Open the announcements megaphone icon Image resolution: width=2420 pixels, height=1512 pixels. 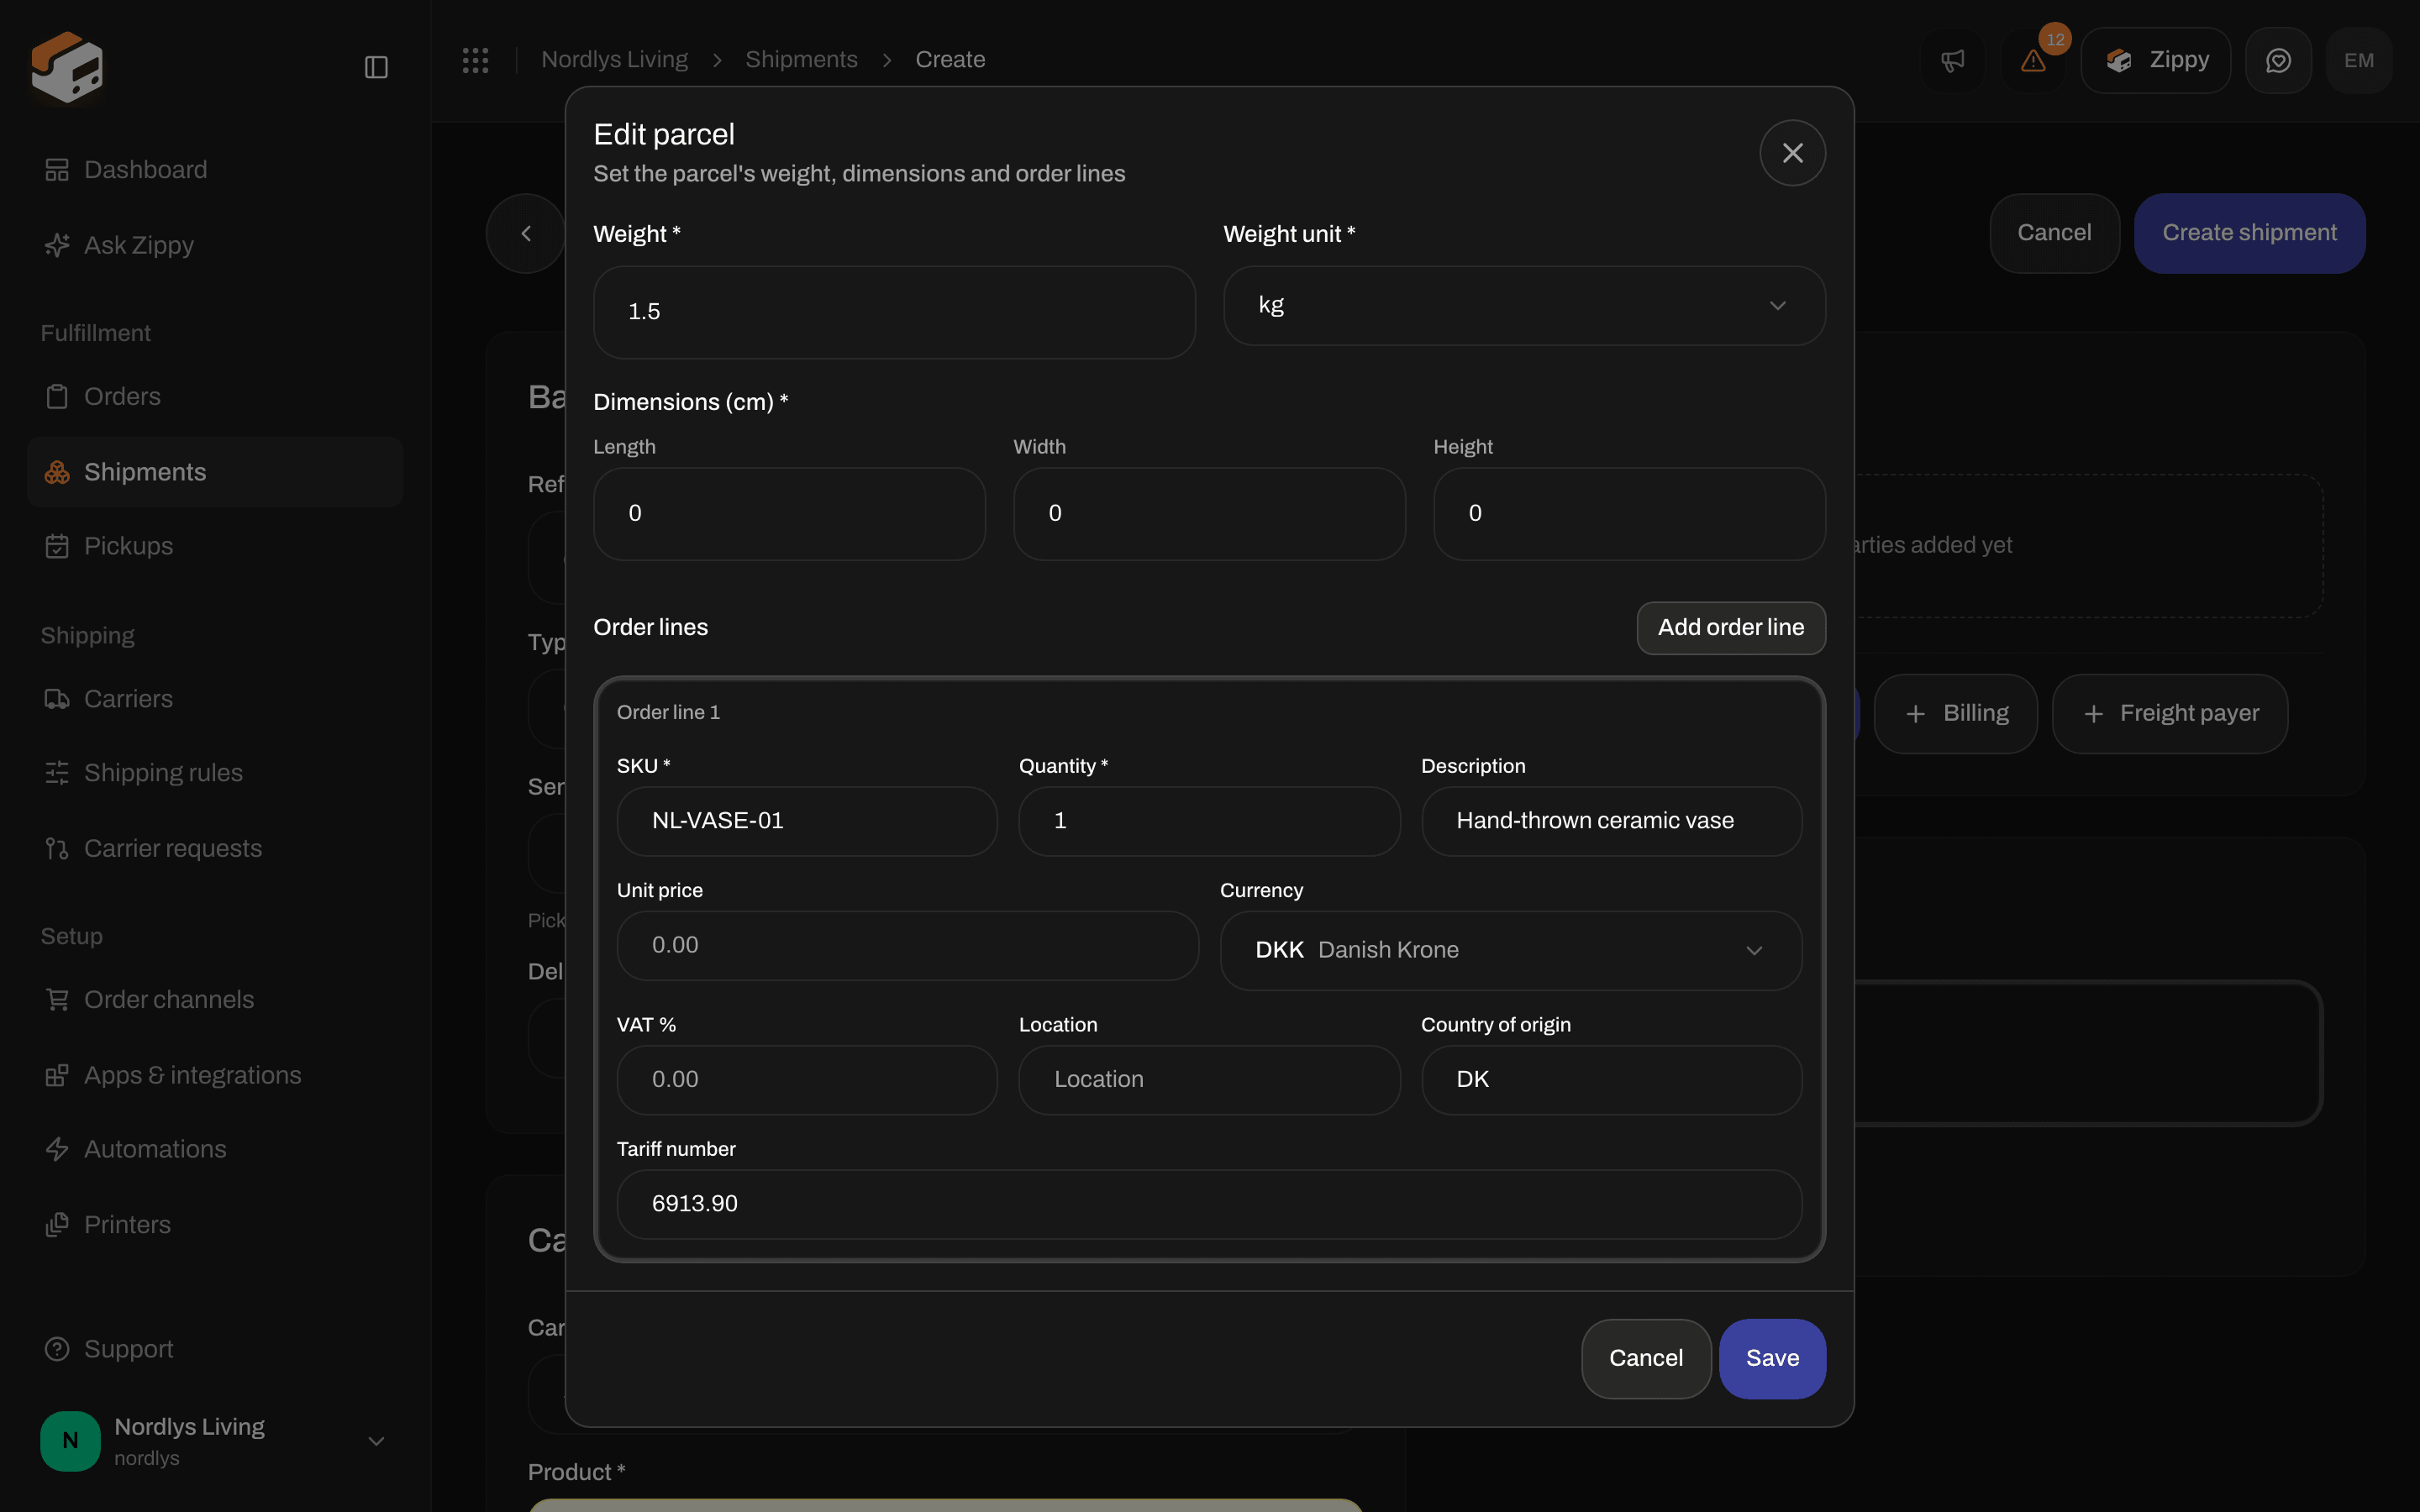click(1953, 61)
